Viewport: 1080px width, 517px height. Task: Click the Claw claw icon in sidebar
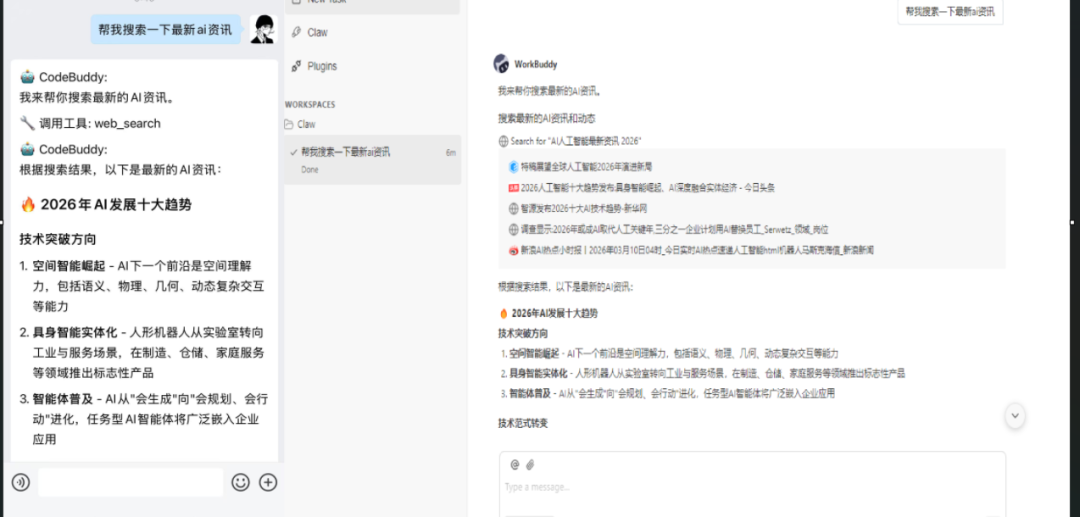pos(296,32)
